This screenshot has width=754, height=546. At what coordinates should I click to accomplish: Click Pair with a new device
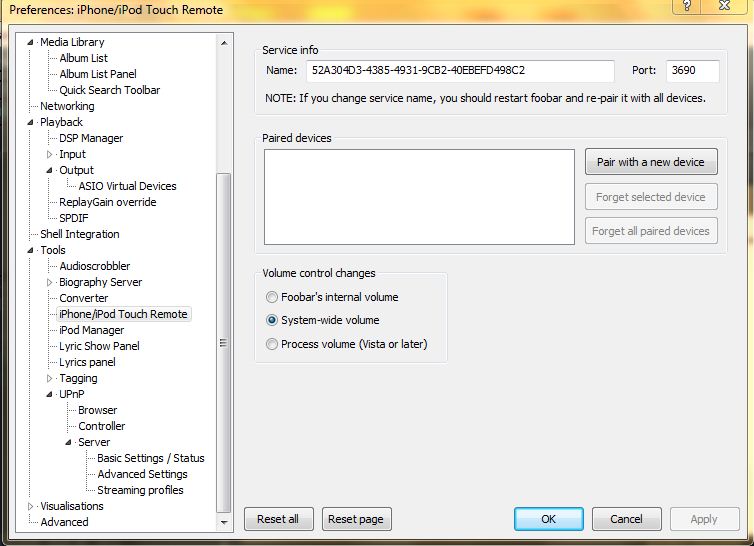(651, 162)
